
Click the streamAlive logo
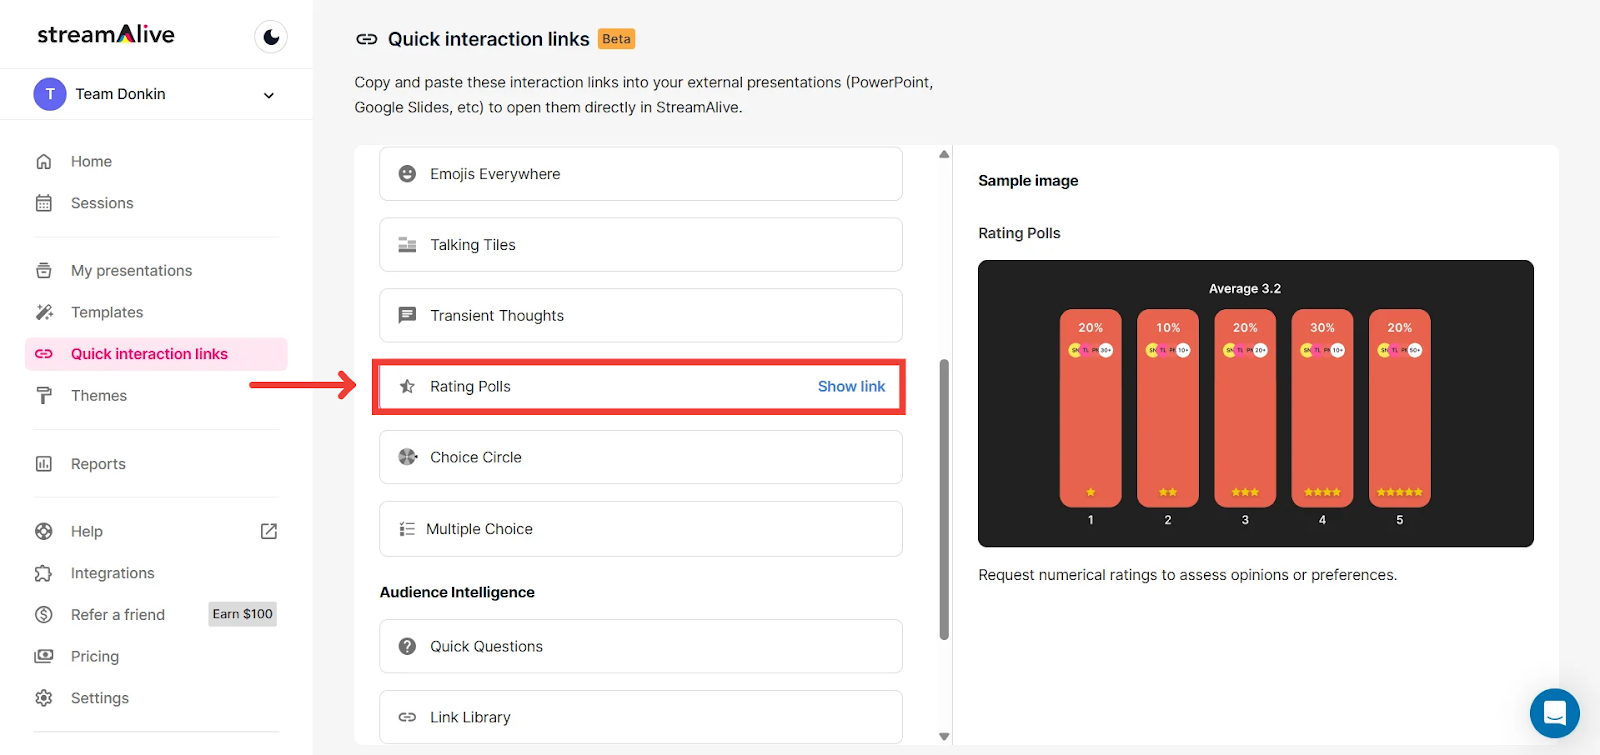(106, 34)
